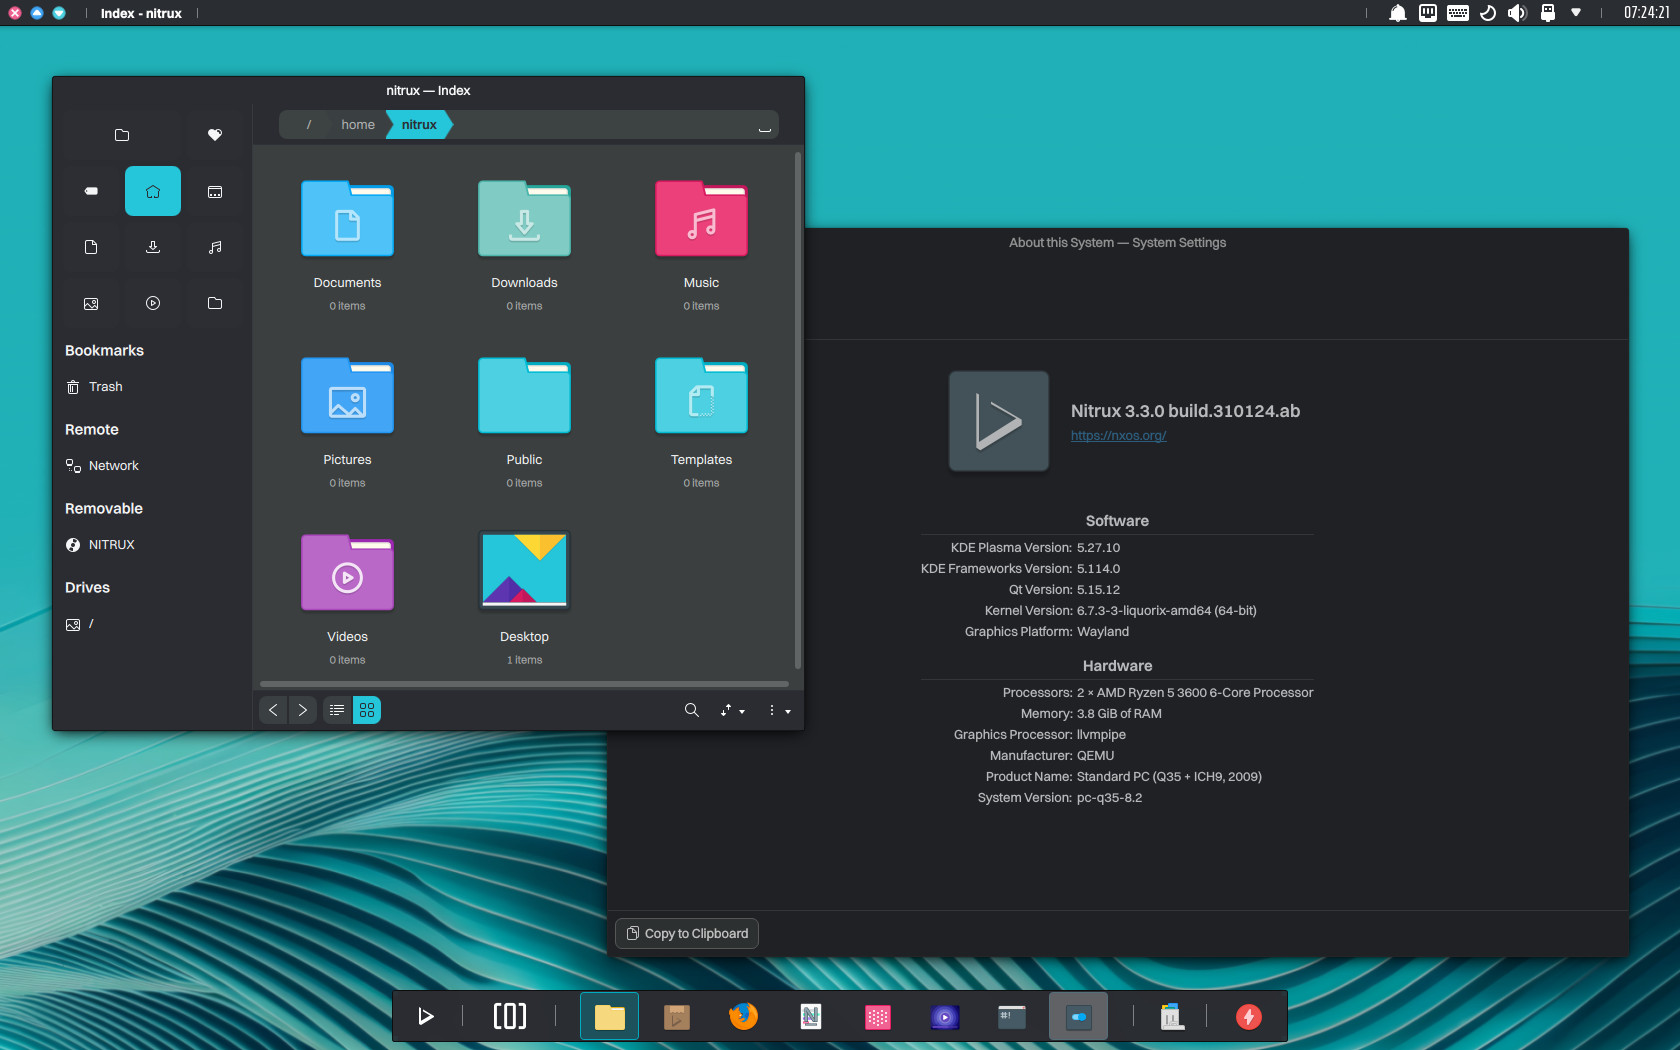Open the nxos.org link in System Settings
The image size is (1680, 1050).
tap(1118, 436)
